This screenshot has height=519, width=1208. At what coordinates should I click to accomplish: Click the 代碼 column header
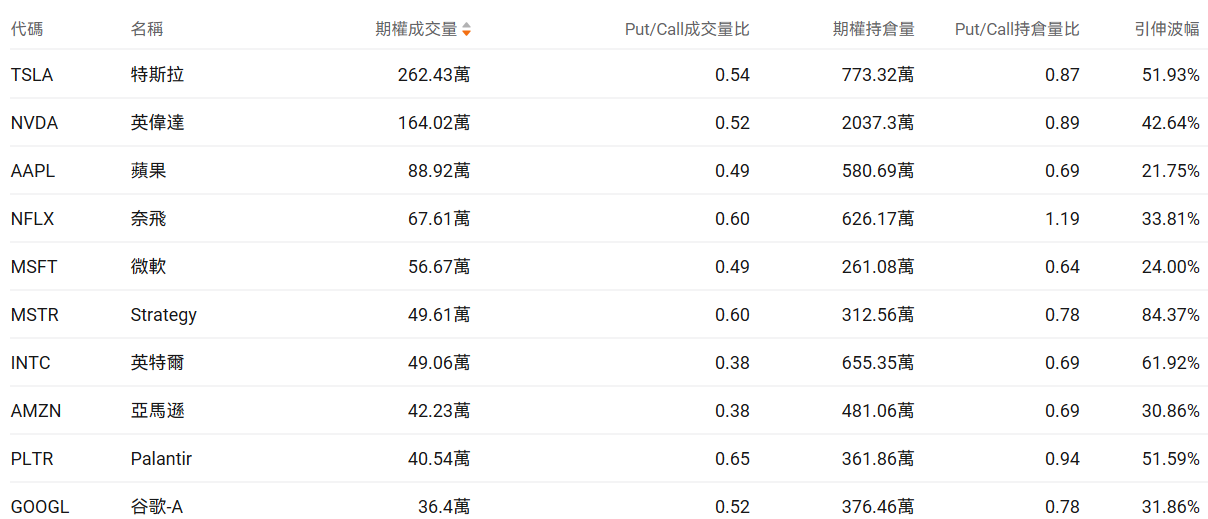(27, 29)
